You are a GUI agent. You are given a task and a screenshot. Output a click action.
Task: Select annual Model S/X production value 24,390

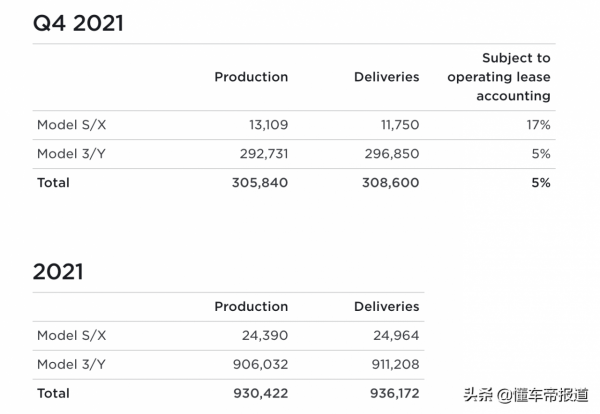[x=261, y=336]
